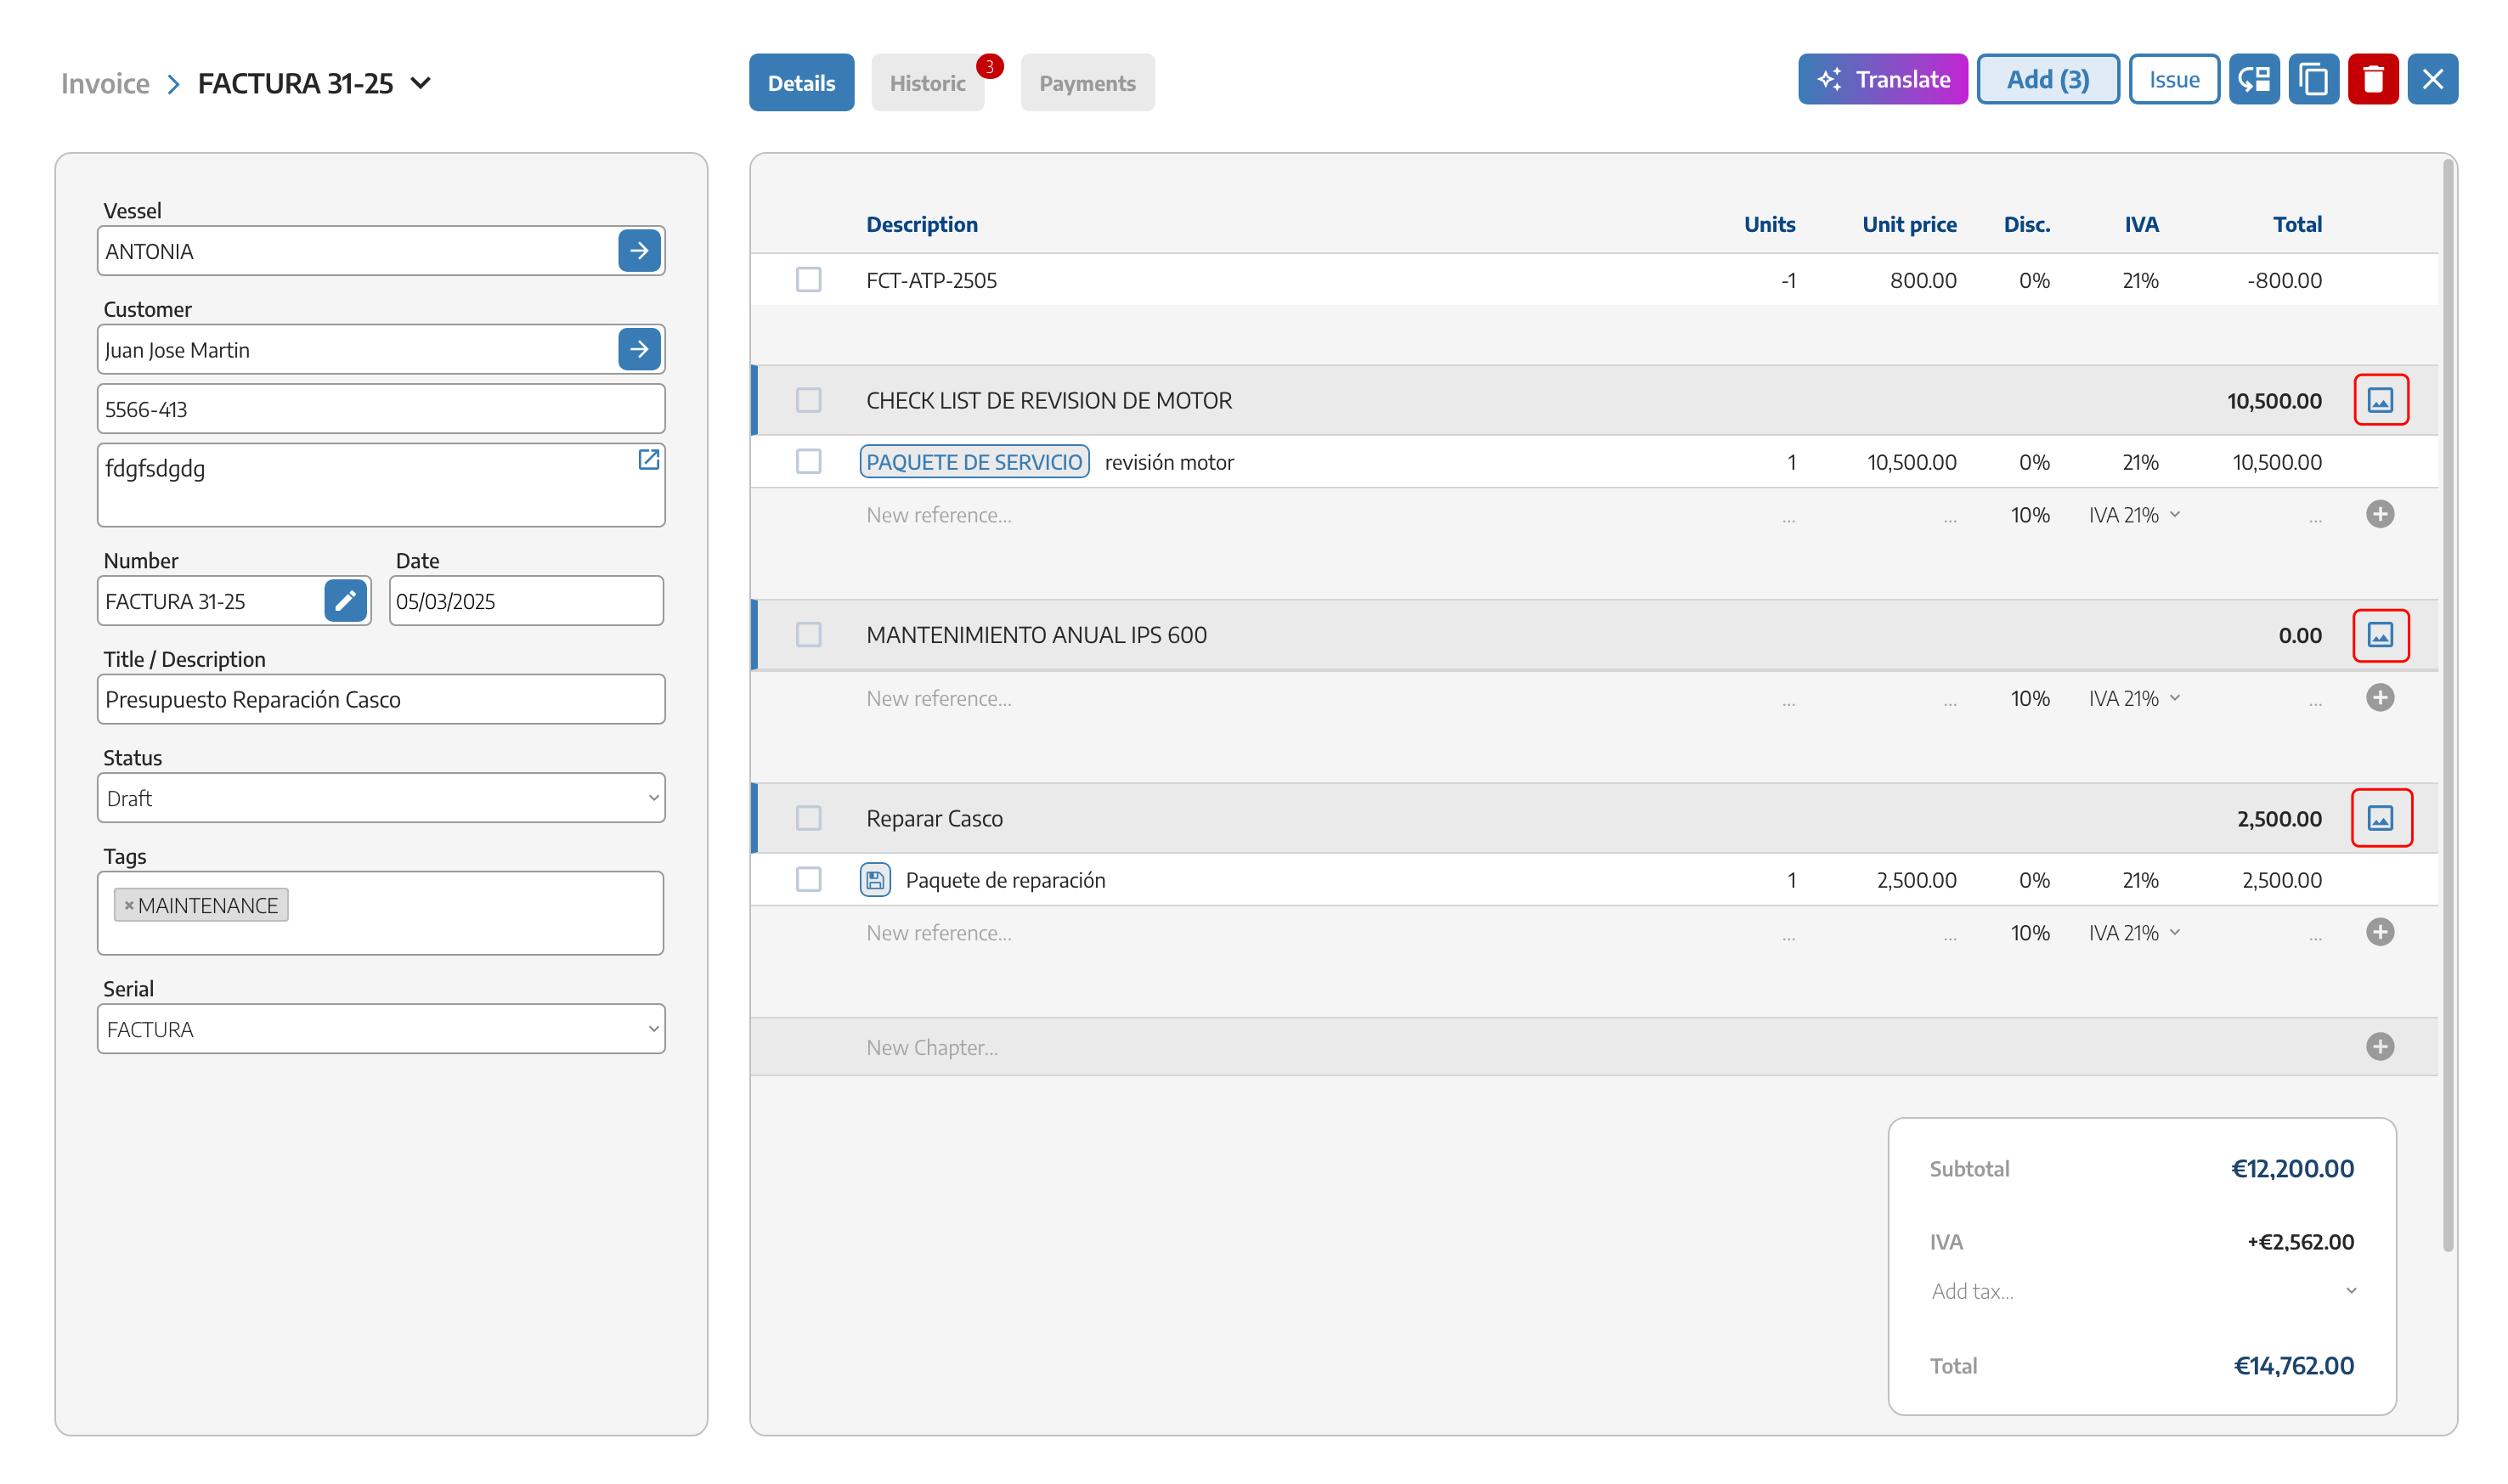Open Status dropdown showing Draft
This screenshot has width=2508, height=1484.
pos(381,797)
